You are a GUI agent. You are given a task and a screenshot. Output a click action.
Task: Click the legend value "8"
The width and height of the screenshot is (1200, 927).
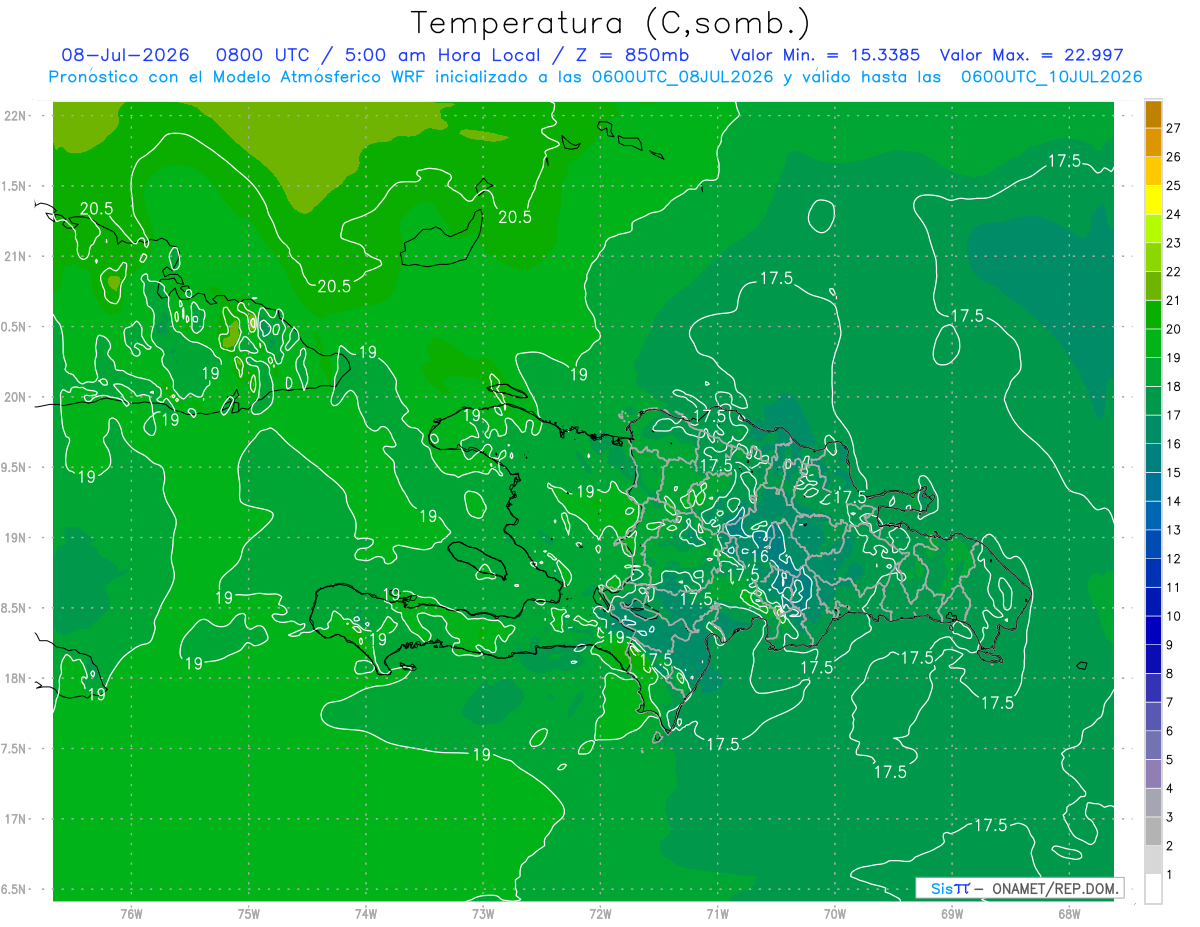coord(1170,674)
